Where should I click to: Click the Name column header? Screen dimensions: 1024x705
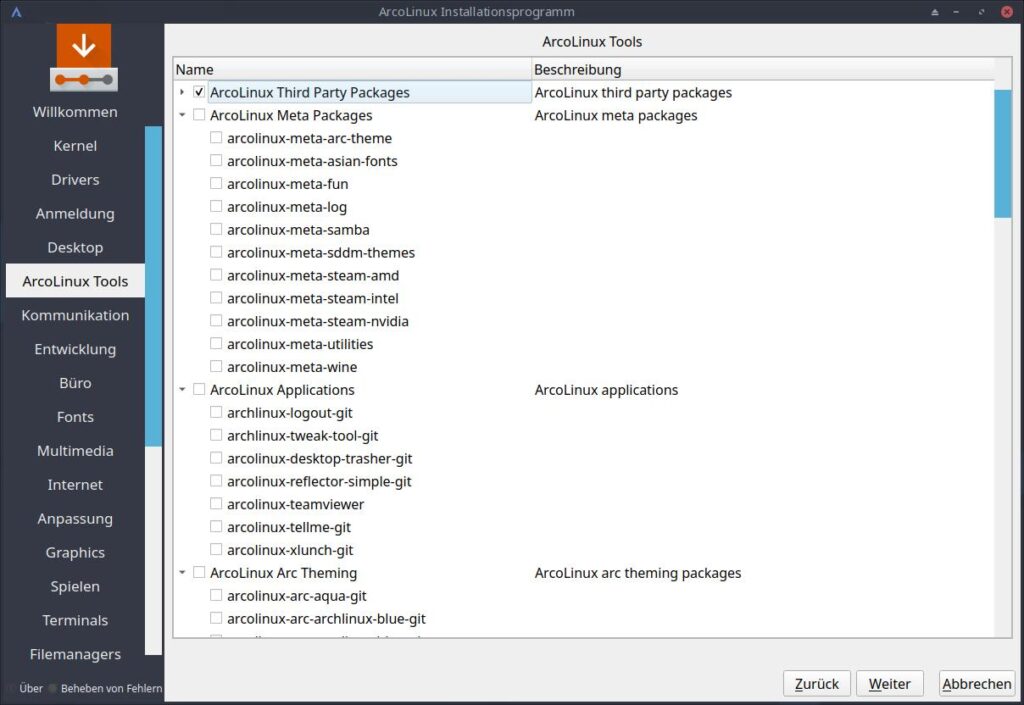(x=353, y=69)
